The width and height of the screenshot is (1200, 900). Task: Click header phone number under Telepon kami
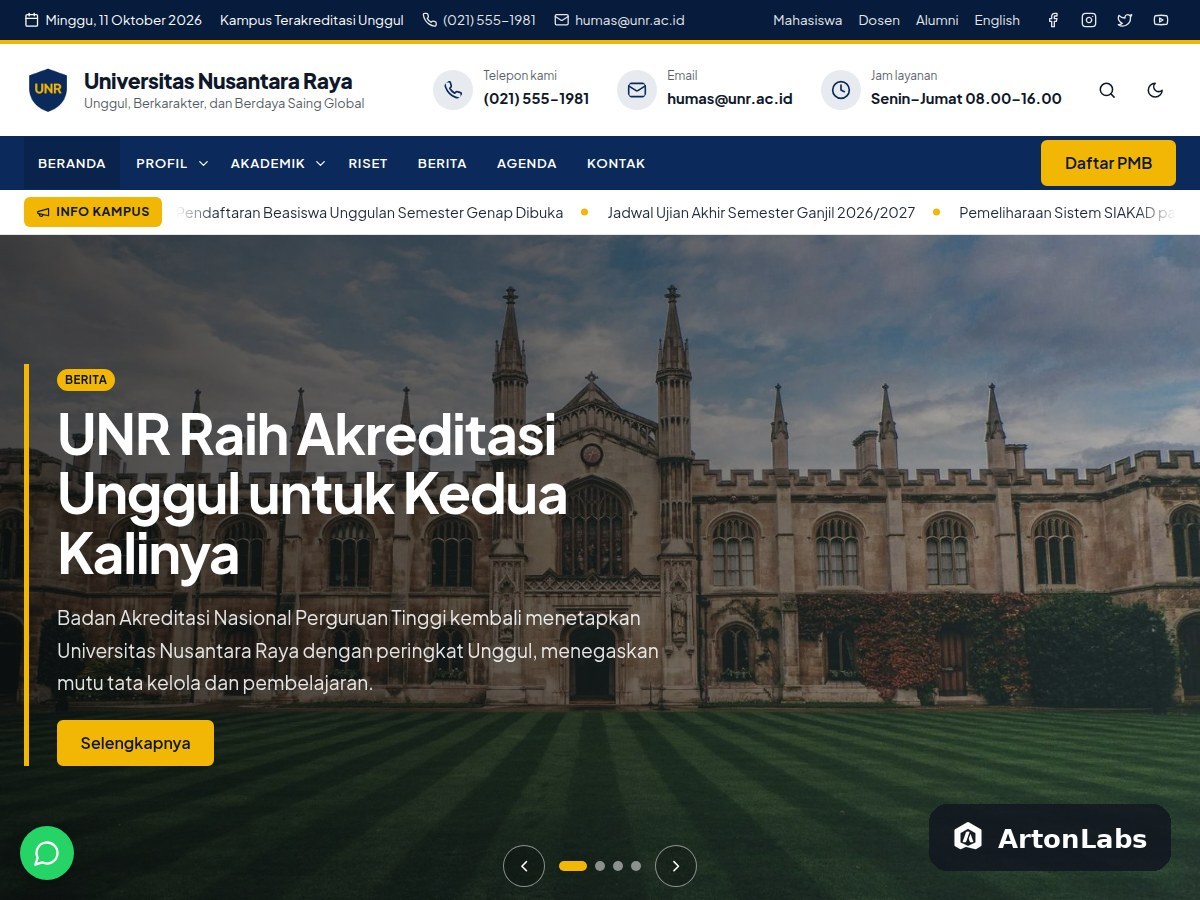(536, 98)
